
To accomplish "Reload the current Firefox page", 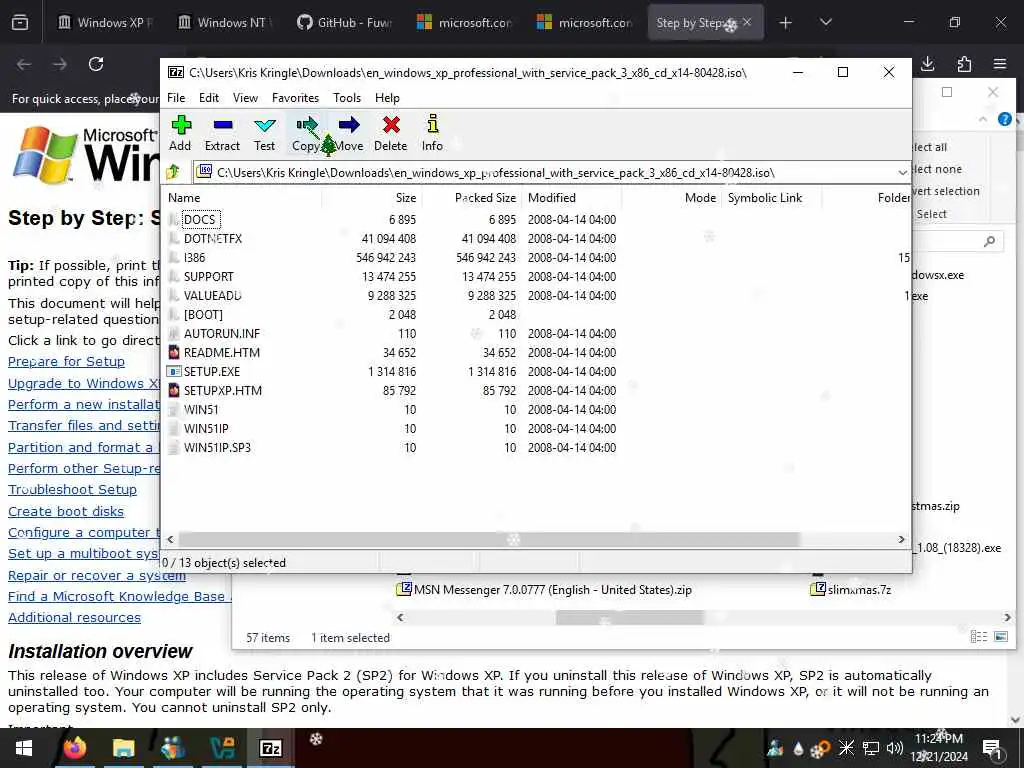I will (x=96, y=64).
